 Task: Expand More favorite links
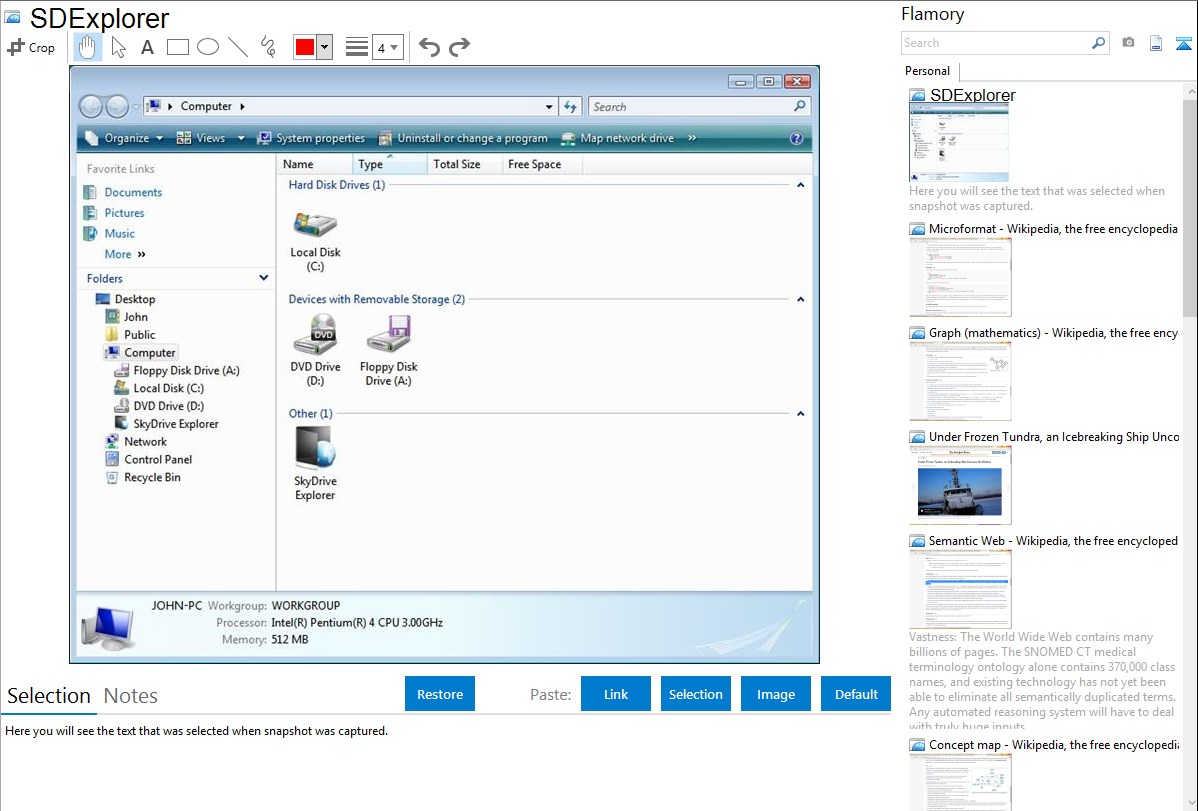coord(125,255)
